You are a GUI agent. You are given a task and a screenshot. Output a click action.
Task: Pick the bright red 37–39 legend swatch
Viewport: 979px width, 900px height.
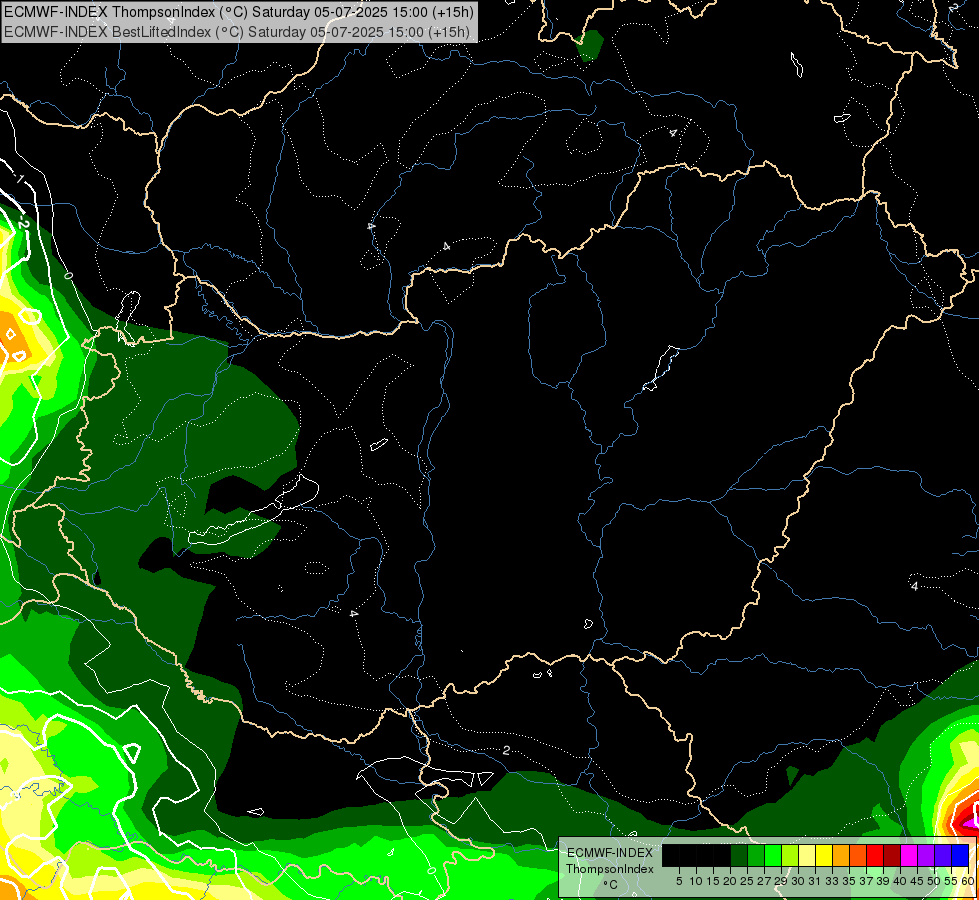pyautogui.click(x=875, y=855)
